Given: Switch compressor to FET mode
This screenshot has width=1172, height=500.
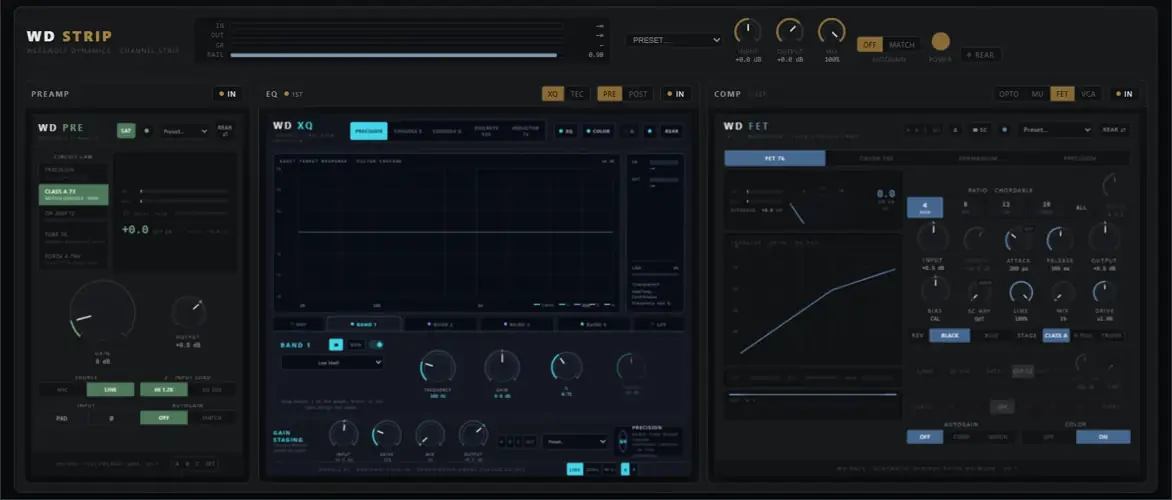Looking at the screenshot, I should pos(1061,94).
